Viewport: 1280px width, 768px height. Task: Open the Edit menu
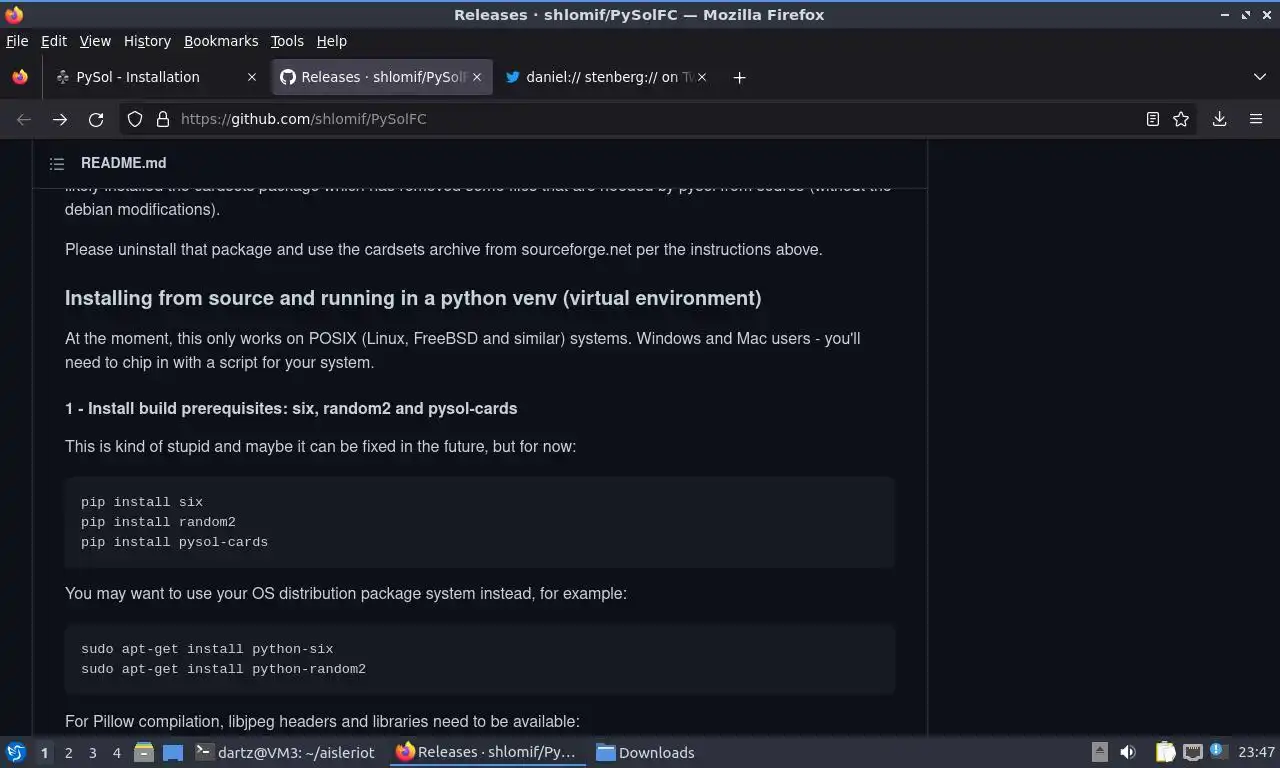54,41
